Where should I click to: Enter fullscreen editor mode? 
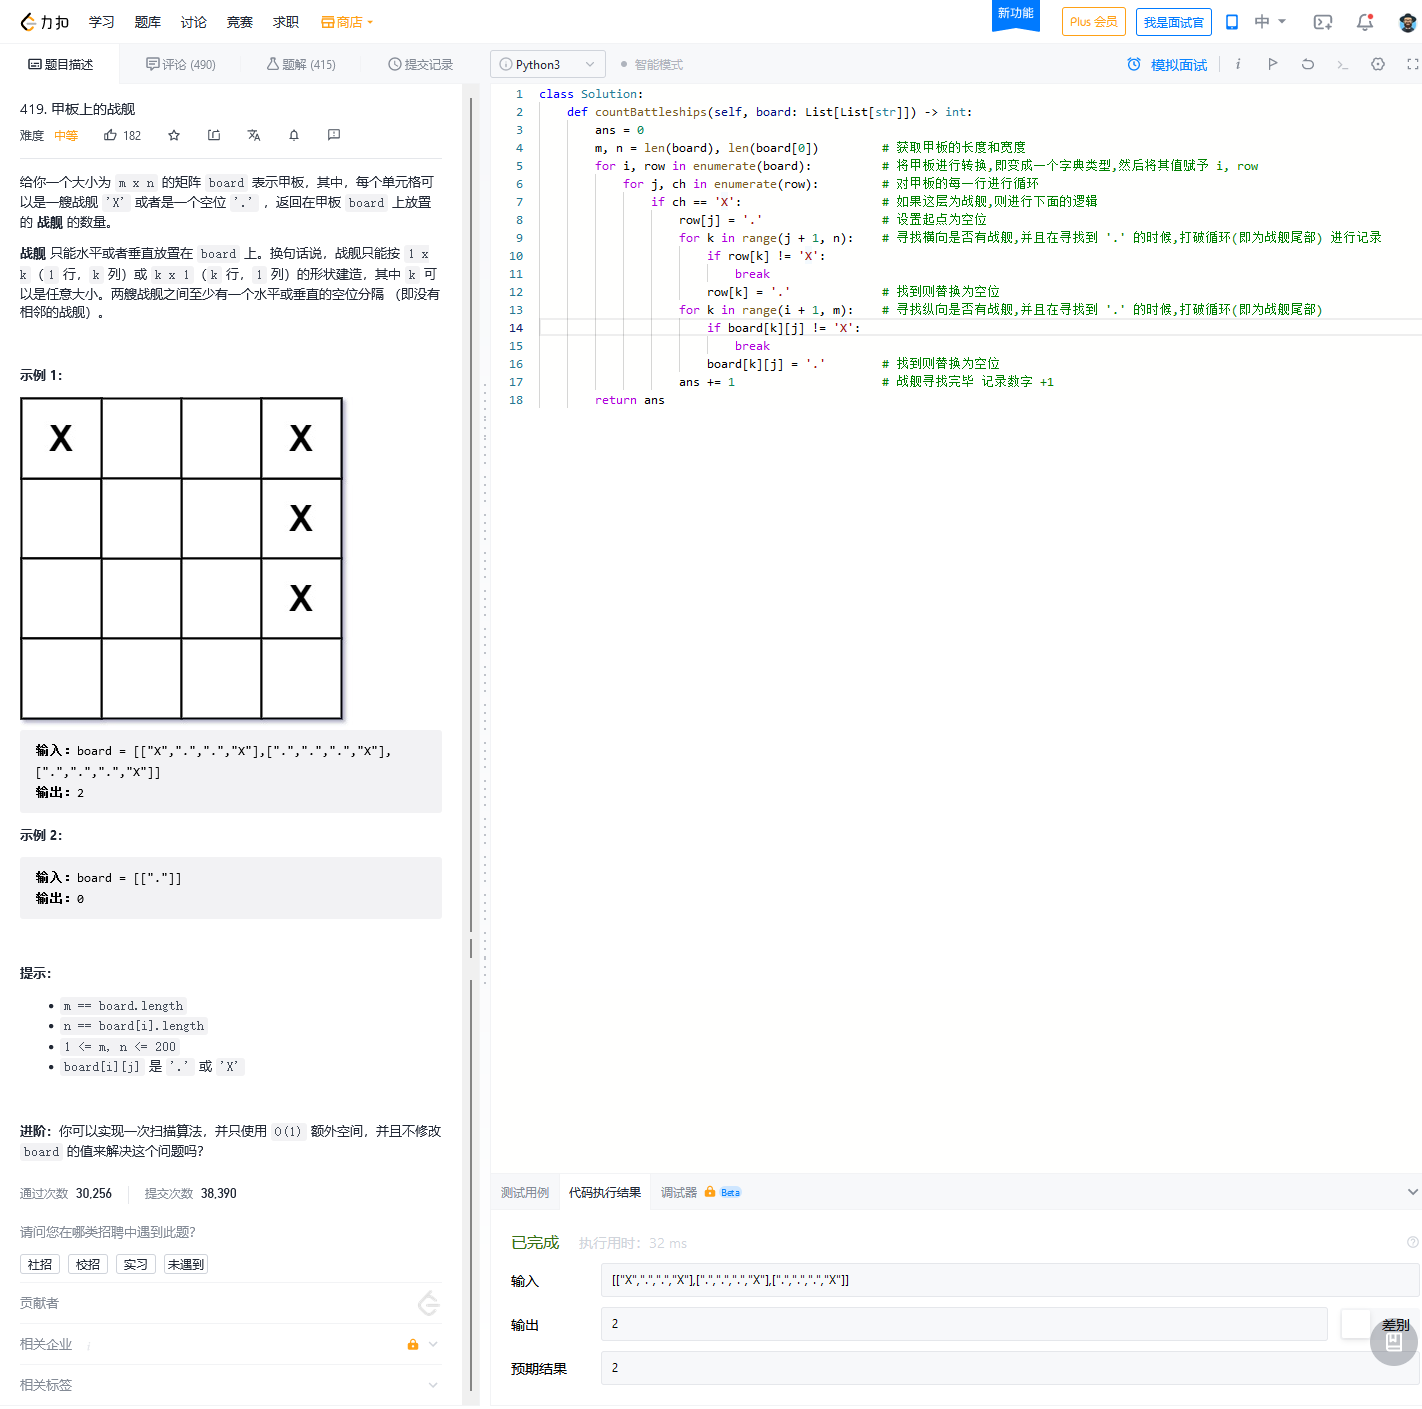(1413, 64)
